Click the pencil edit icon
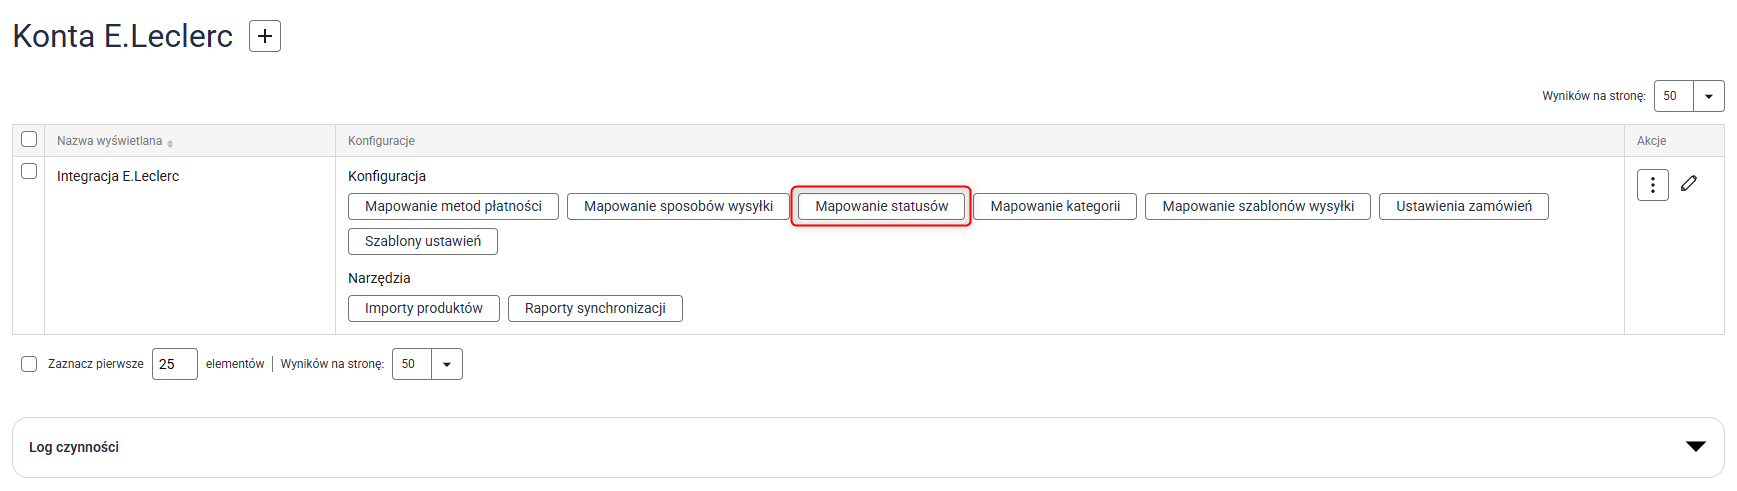The width and height of the screenshot is (1737, 491). coord(1689,183)
